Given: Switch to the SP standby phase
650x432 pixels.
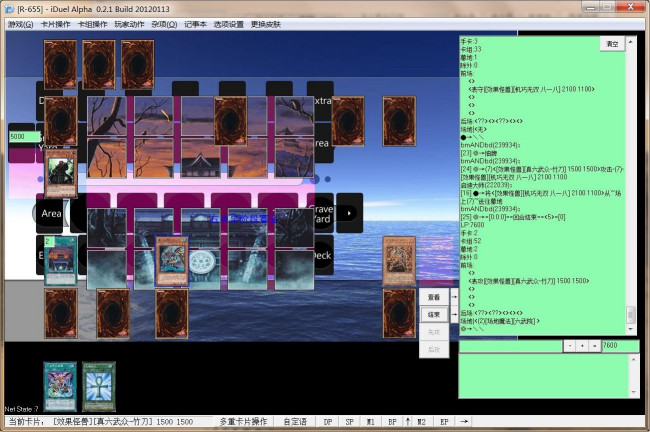Looking at the screenshot, I should 349,422.
